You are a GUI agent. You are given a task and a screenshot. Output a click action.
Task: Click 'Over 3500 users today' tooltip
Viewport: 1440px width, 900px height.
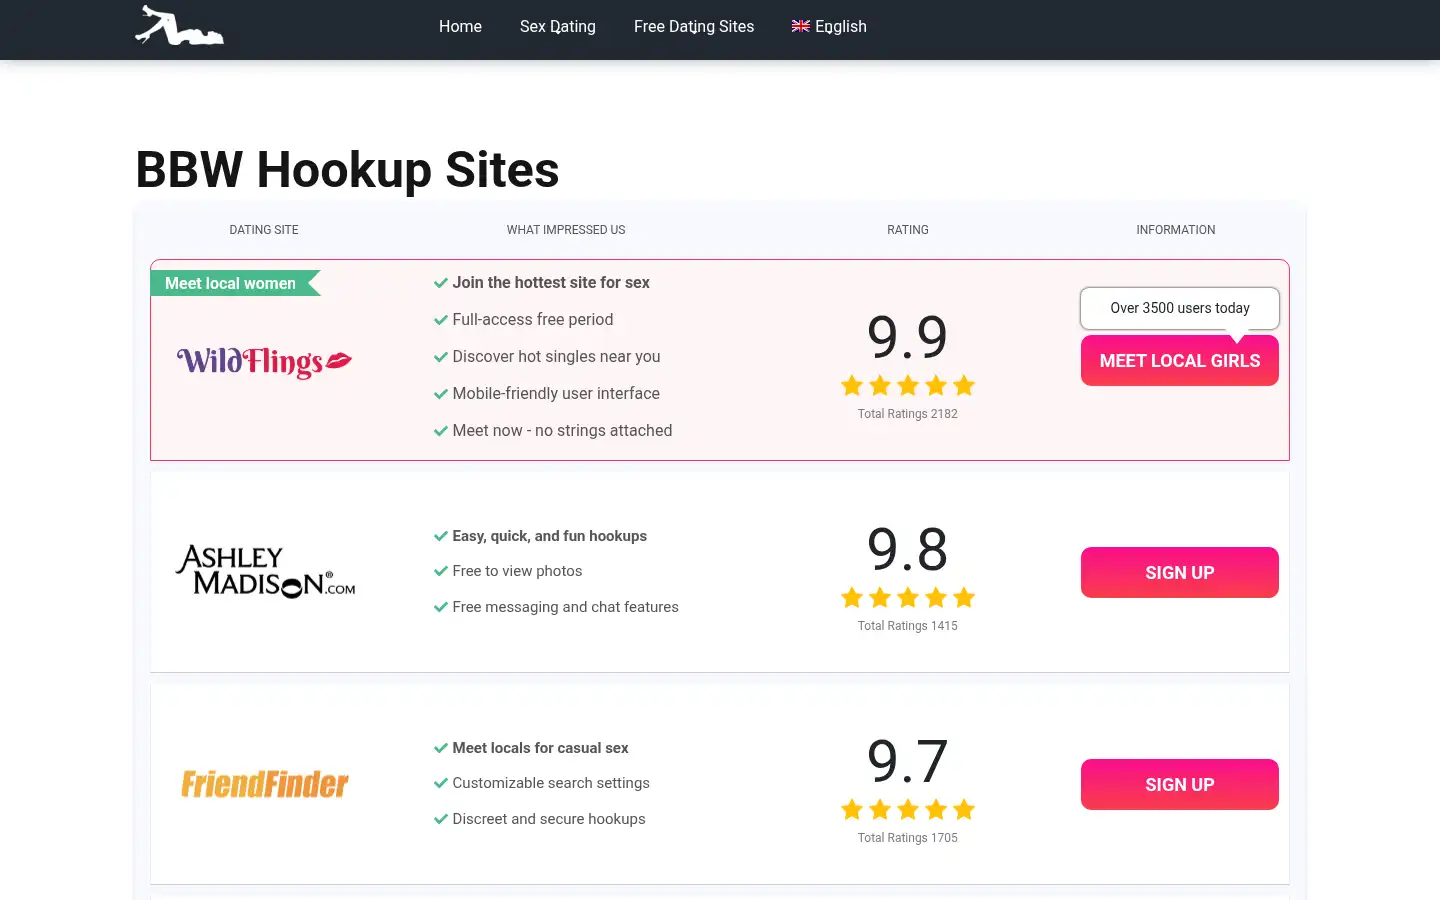click(1180, 308)
